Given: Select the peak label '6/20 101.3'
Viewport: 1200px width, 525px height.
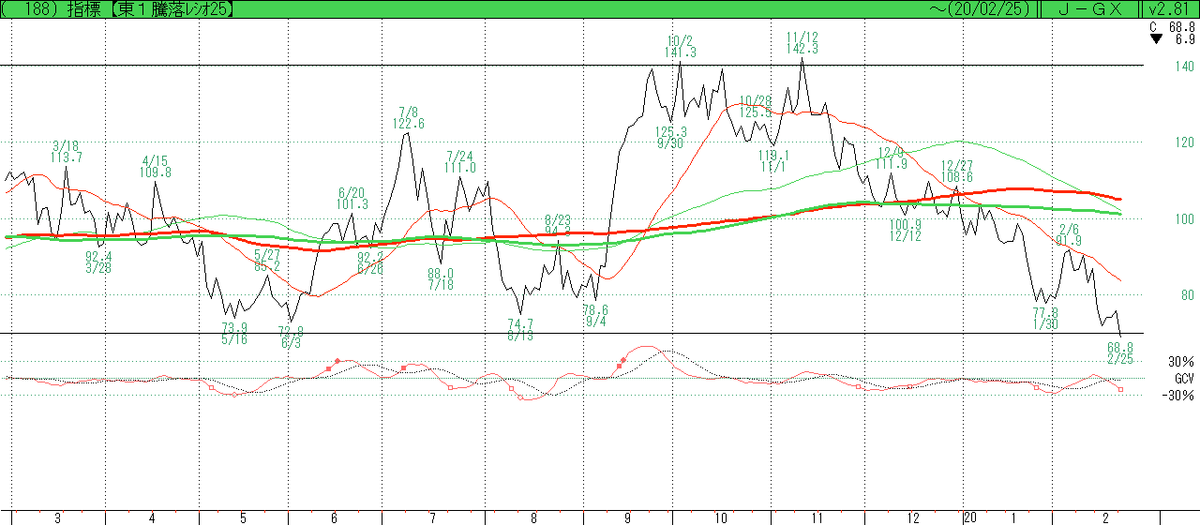Looking at the screenshot, I should pyautogui.click(x=353, y=198).
